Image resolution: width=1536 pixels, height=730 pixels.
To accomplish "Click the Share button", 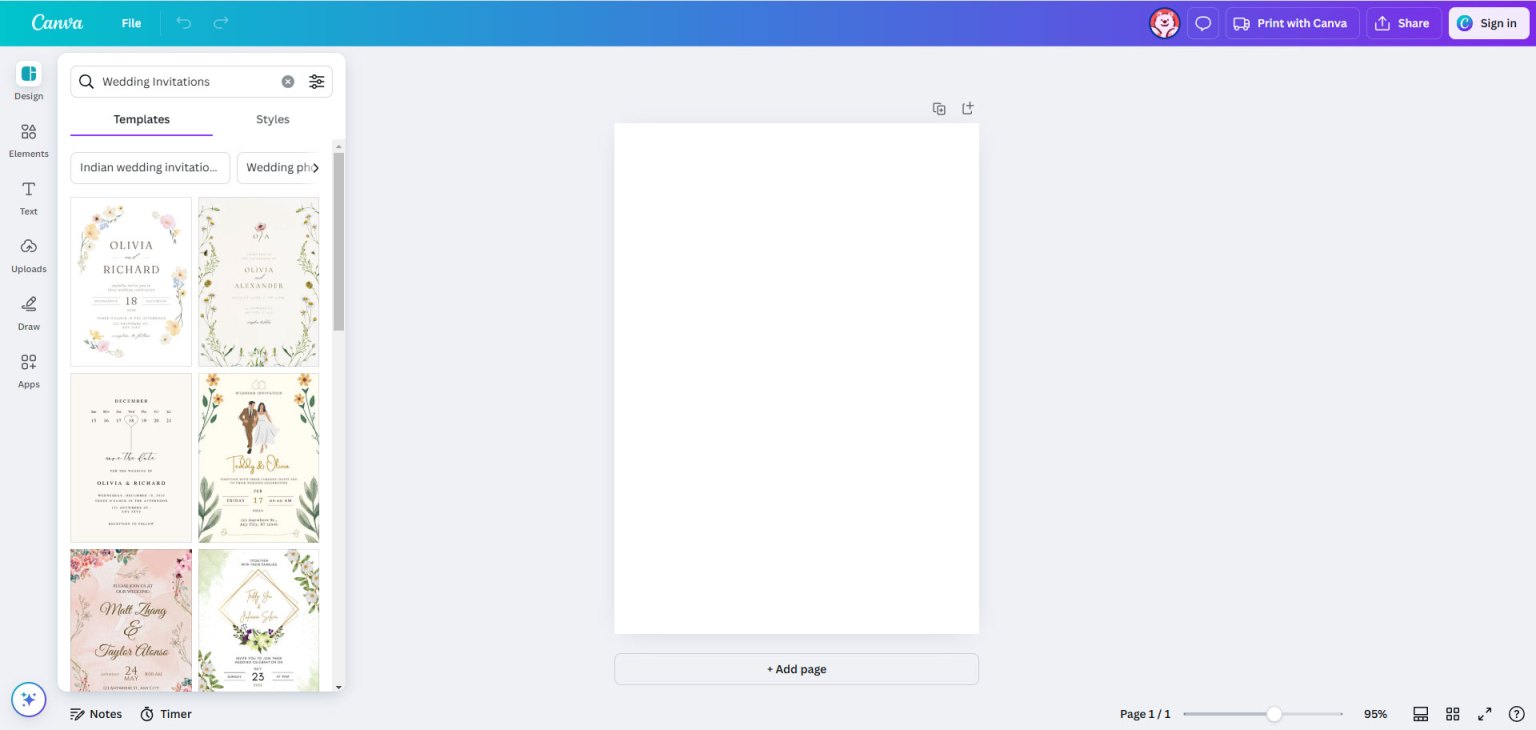I will pyautogui.click(x=1403, y=23).
